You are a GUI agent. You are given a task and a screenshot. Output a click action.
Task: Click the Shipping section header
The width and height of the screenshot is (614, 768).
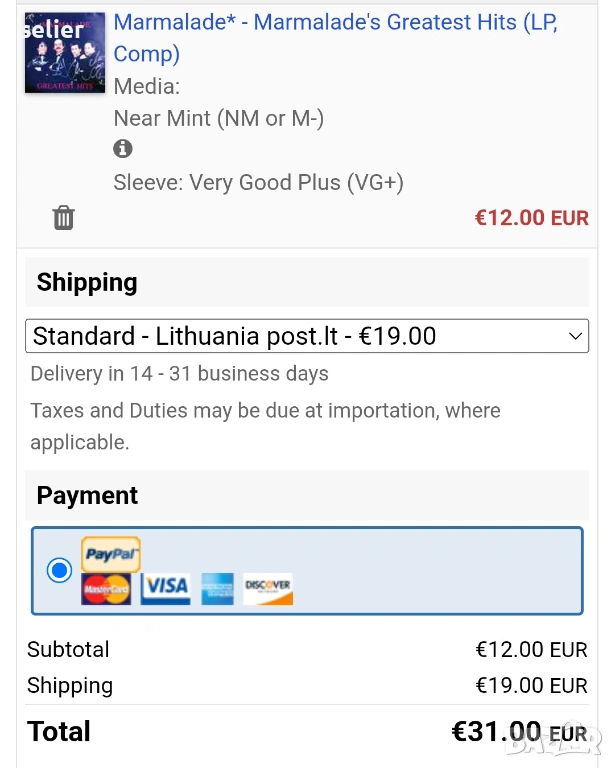tap(87, 283)
